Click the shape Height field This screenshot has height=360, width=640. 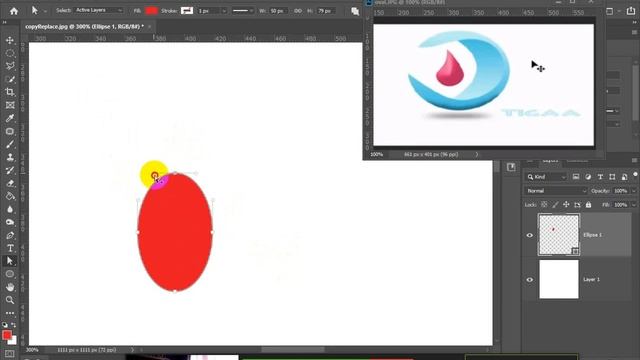pos(326,11)
